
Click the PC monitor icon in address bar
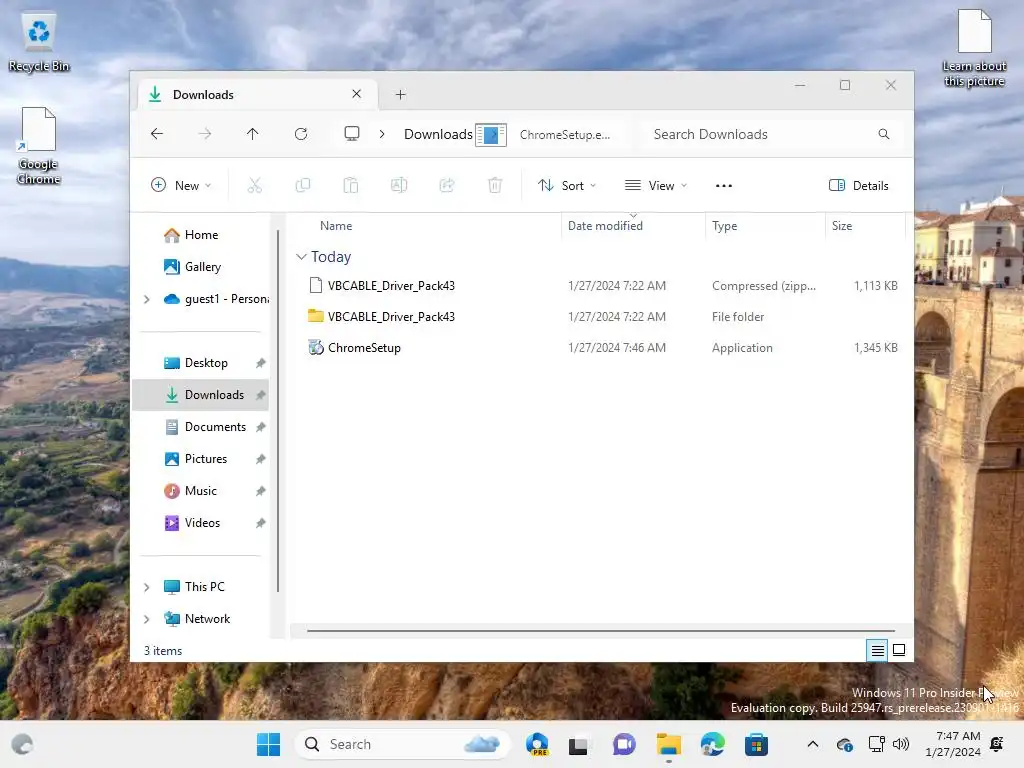[x=352, y=134]
